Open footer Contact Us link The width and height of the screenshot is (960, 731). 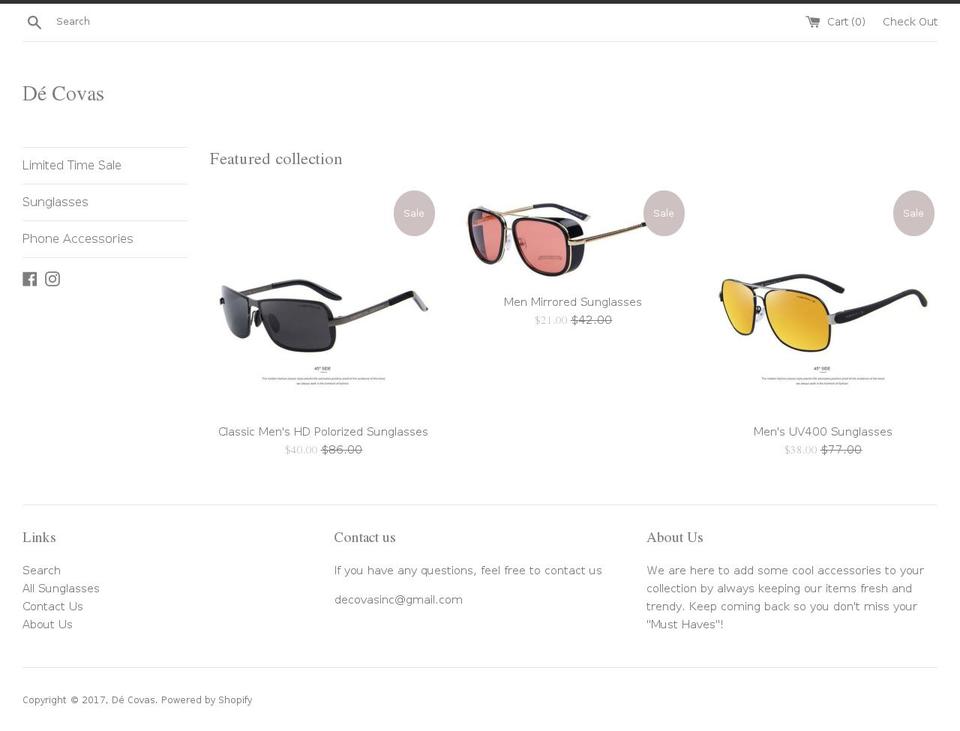tap(53, 607)
